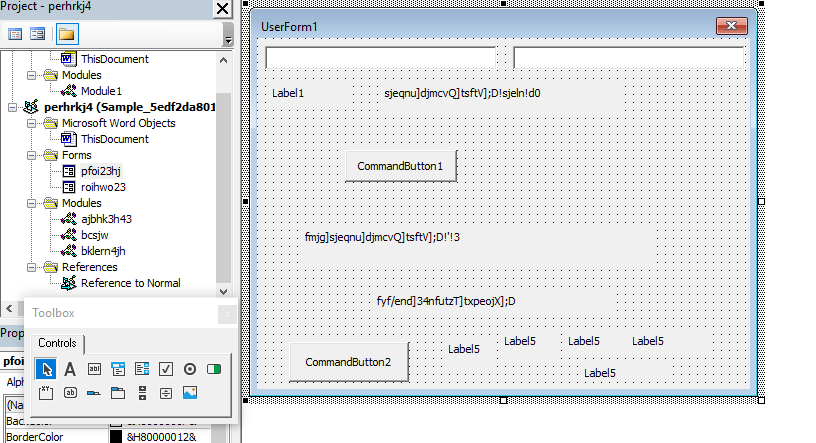Open the Controls tab in Toolbox
Viewport: 816px width, 443px height.
(x=57, y=343)
